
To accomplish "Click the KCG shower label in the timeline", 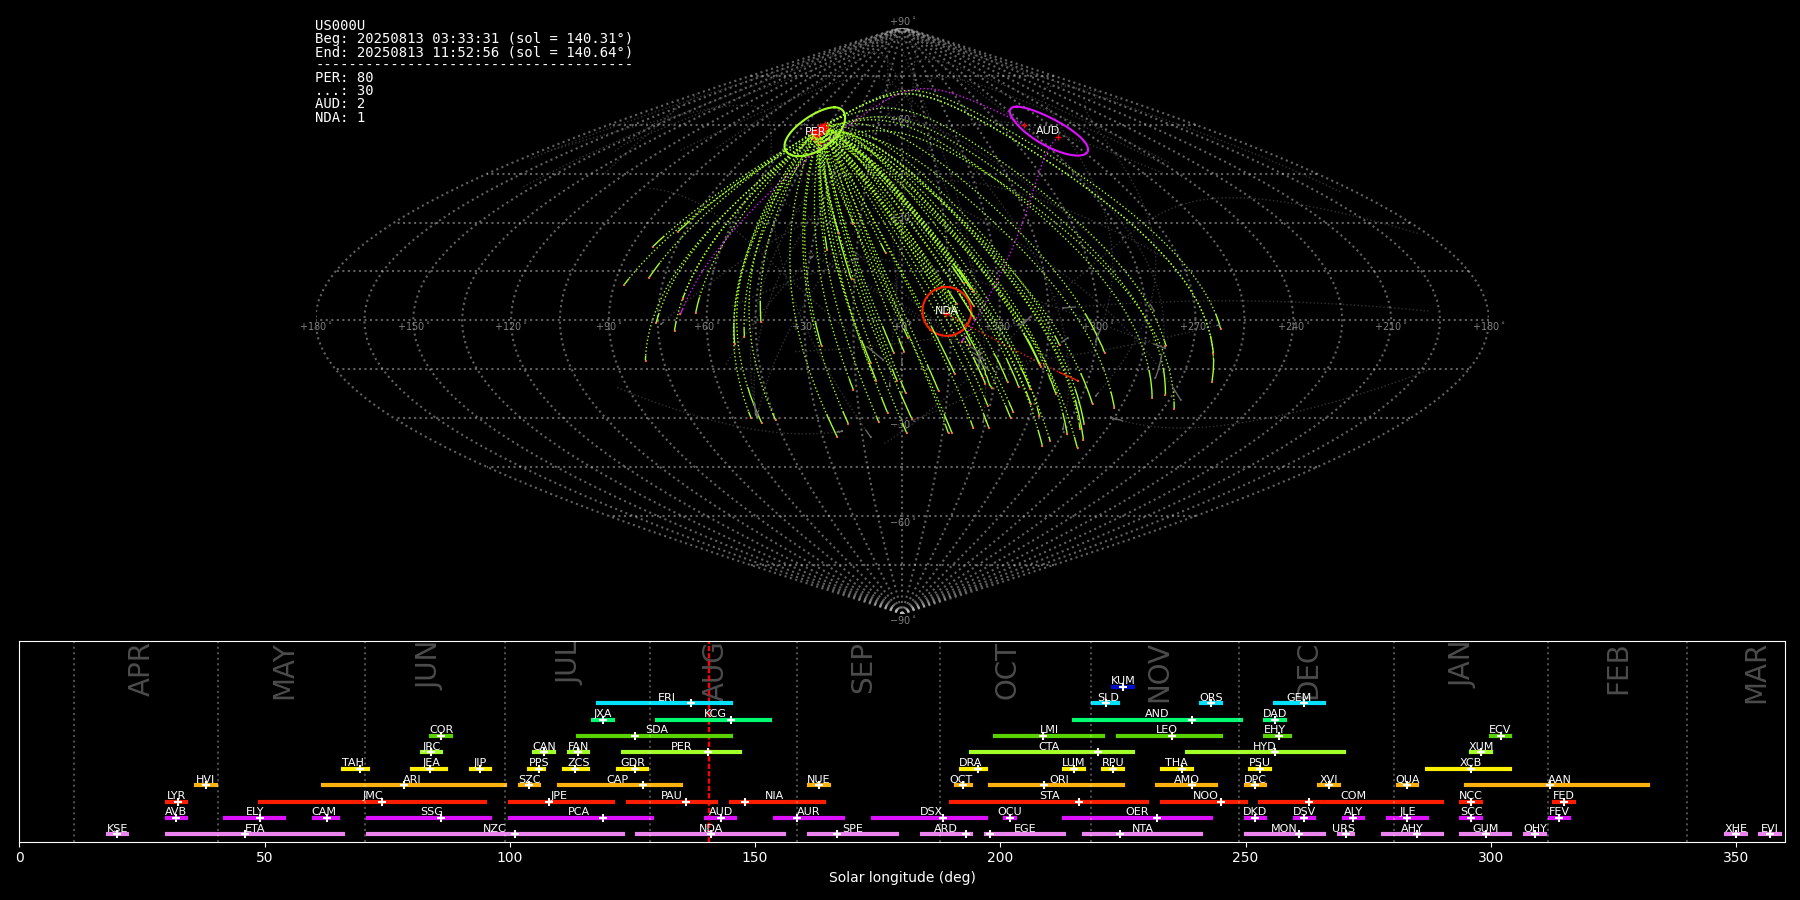I will 715,714.
